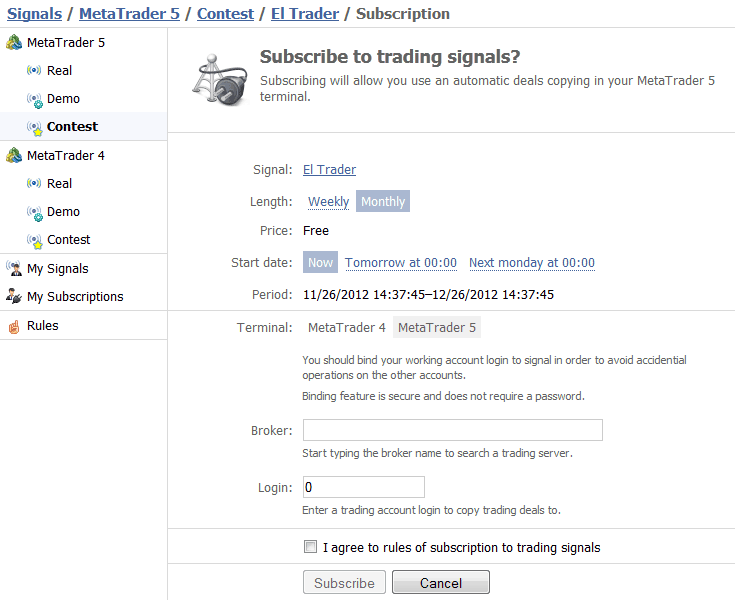Screen dimensions: 735x600
Task: Focus the Broker search field
Action: pyautogui.click(x=452, y=430)
